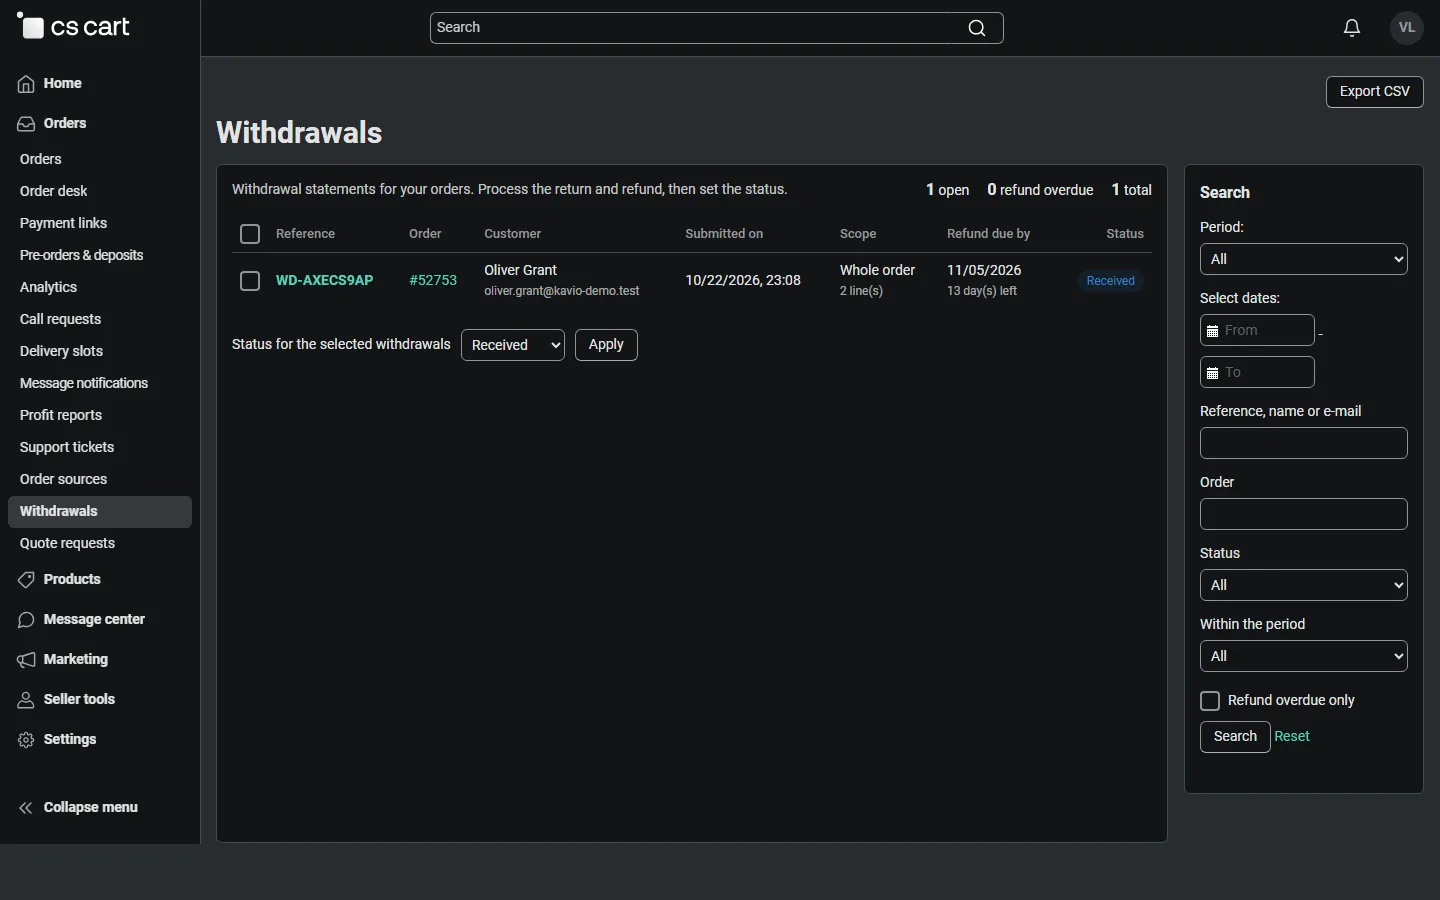1440x900 pixels.
Task: Reset the search filters
Action: (1292, 737)
